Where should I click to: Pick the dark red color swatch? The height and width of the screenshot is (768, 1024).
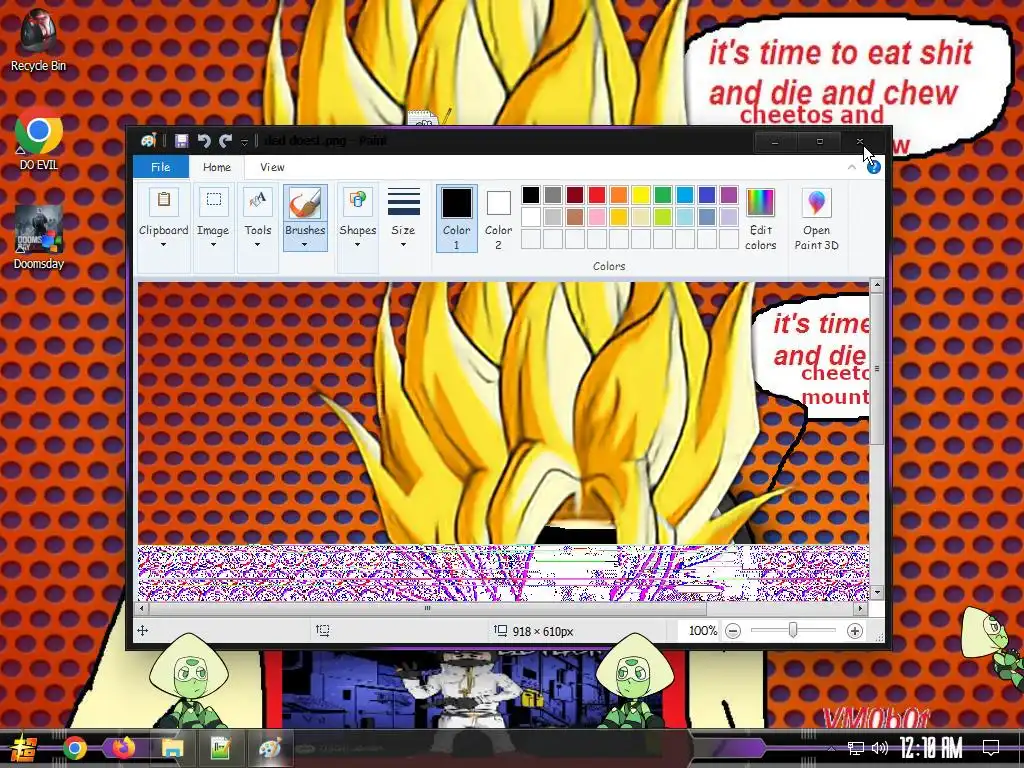[575, 195]
